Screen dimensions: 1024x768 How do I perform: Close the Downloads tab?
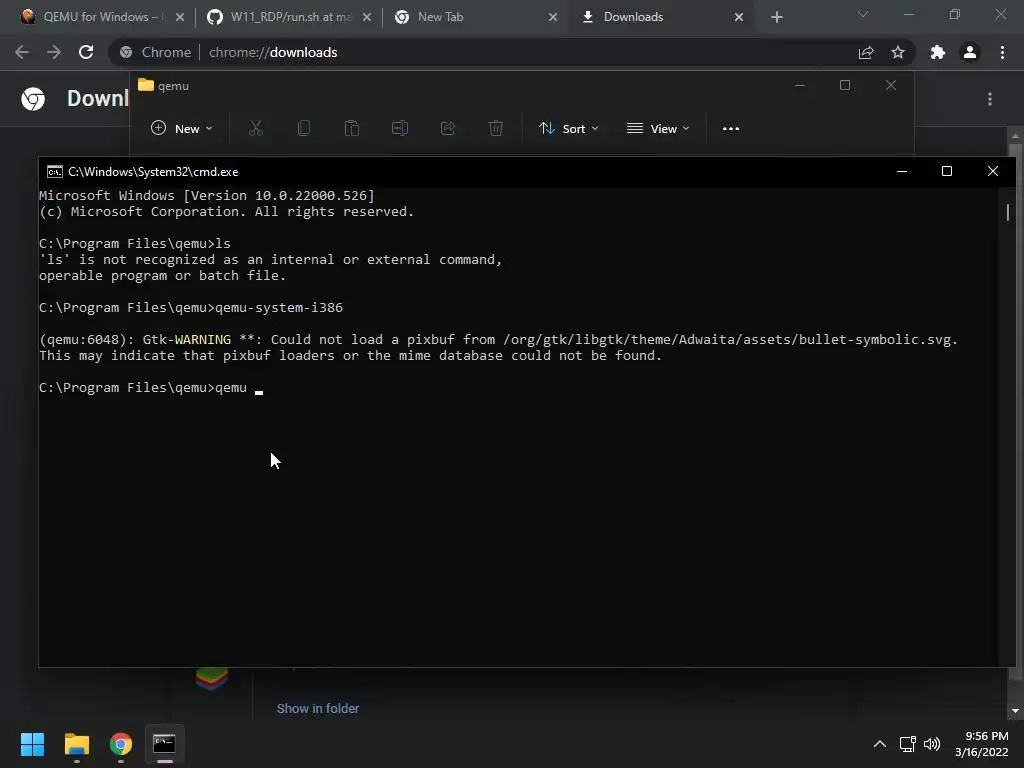739,17
